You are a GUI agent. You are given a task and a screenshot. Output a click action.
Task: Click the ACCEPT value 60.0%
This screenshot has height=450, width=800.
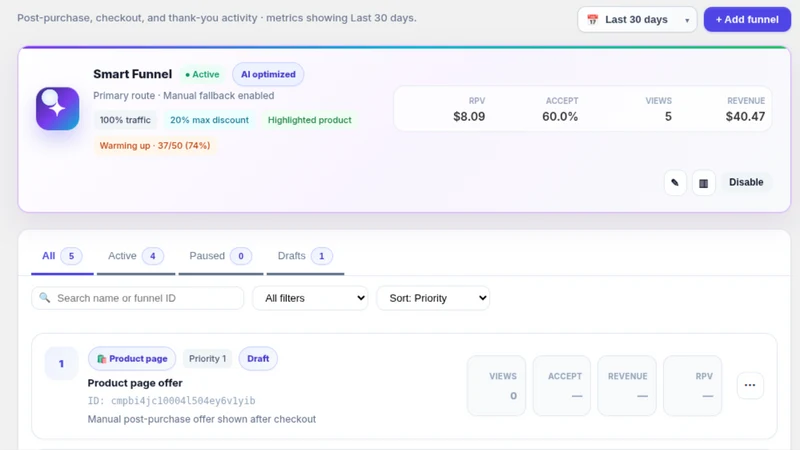(560, 116)
